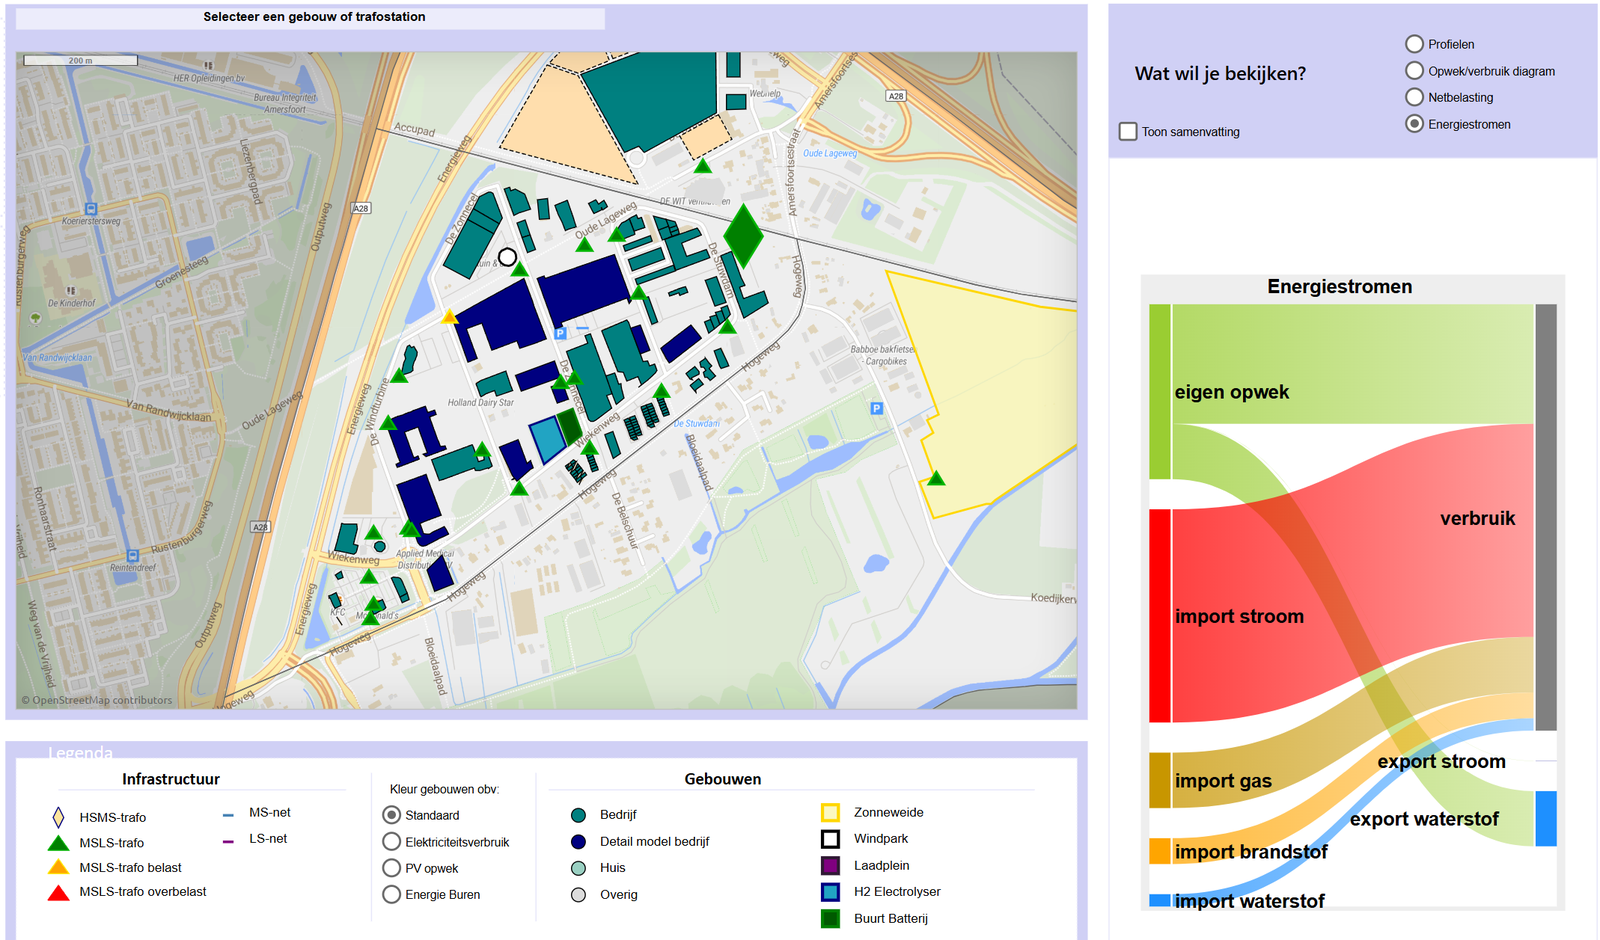The height and width of the screenshot is (940, 1600).
Task: Select the large green HSMS-trafo diamond on map
Action: coord(743,235)
